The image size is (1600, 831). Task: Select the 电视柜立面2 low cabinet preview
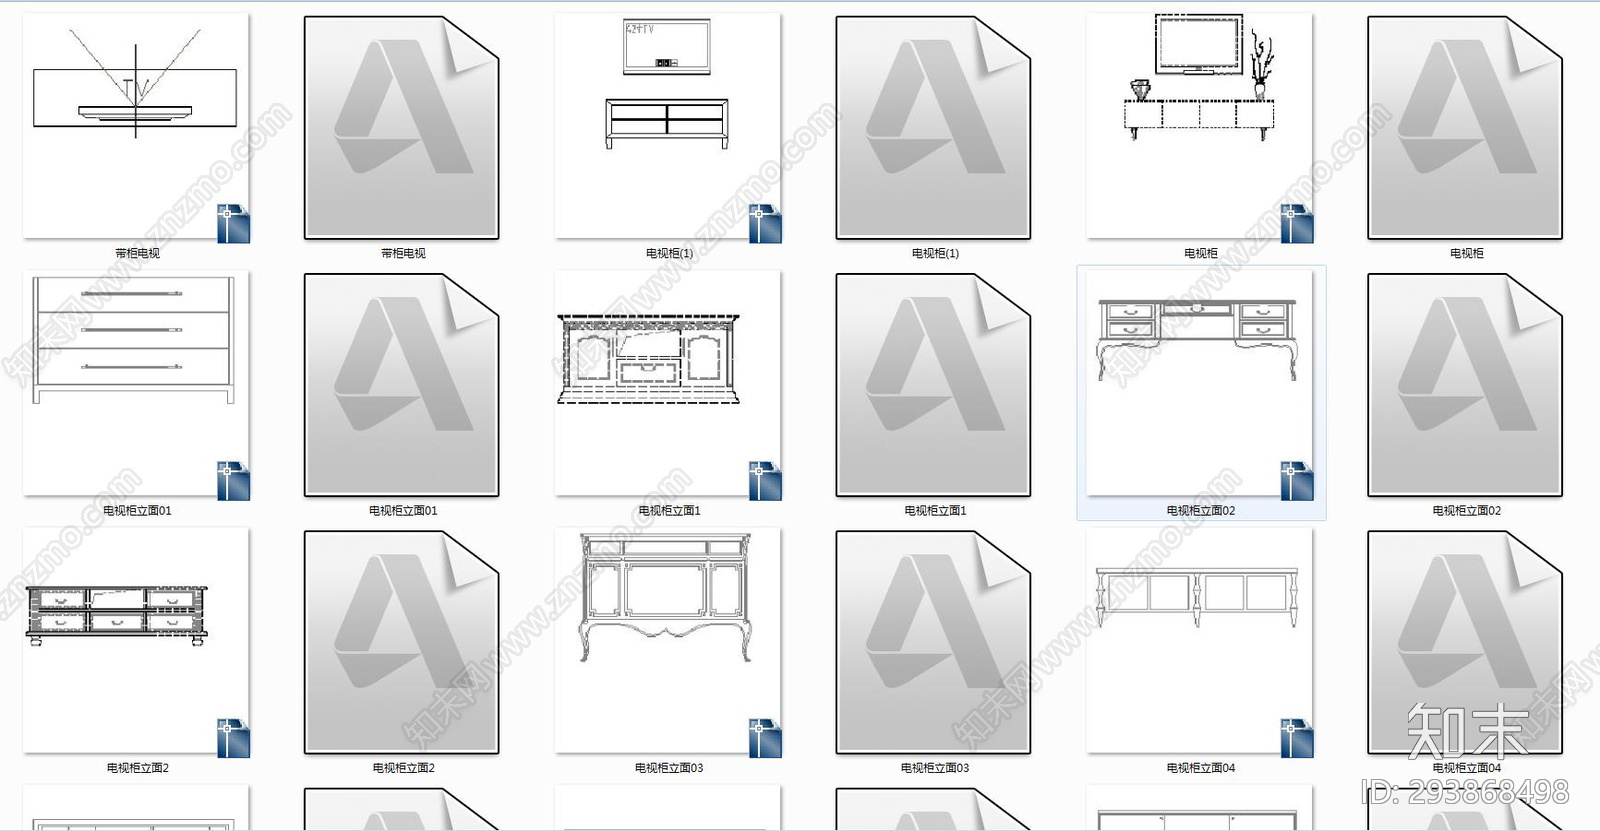click(136, 641)
